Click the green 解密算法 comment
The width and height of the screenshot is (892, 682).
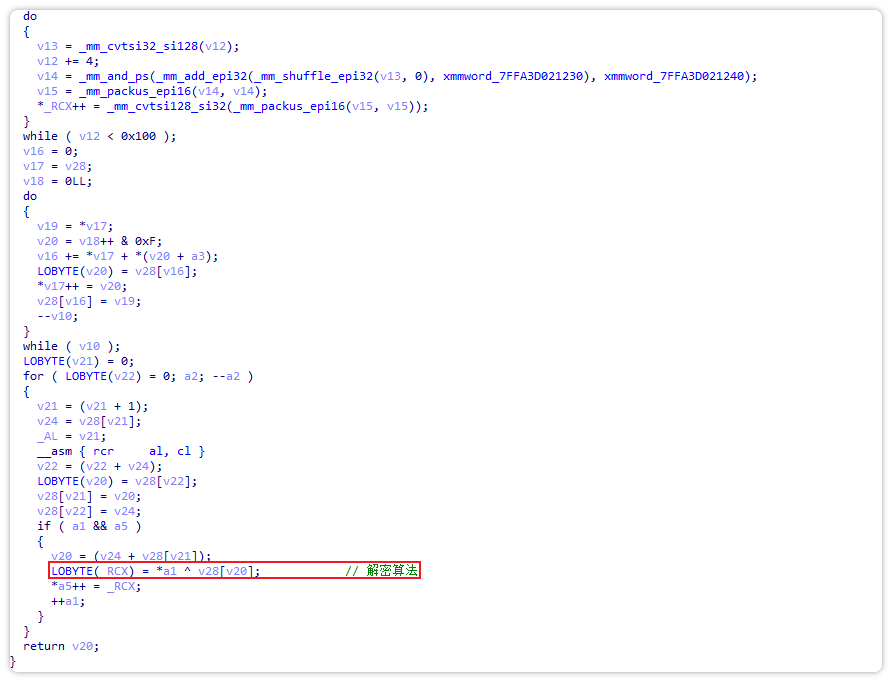click(391, 571)
